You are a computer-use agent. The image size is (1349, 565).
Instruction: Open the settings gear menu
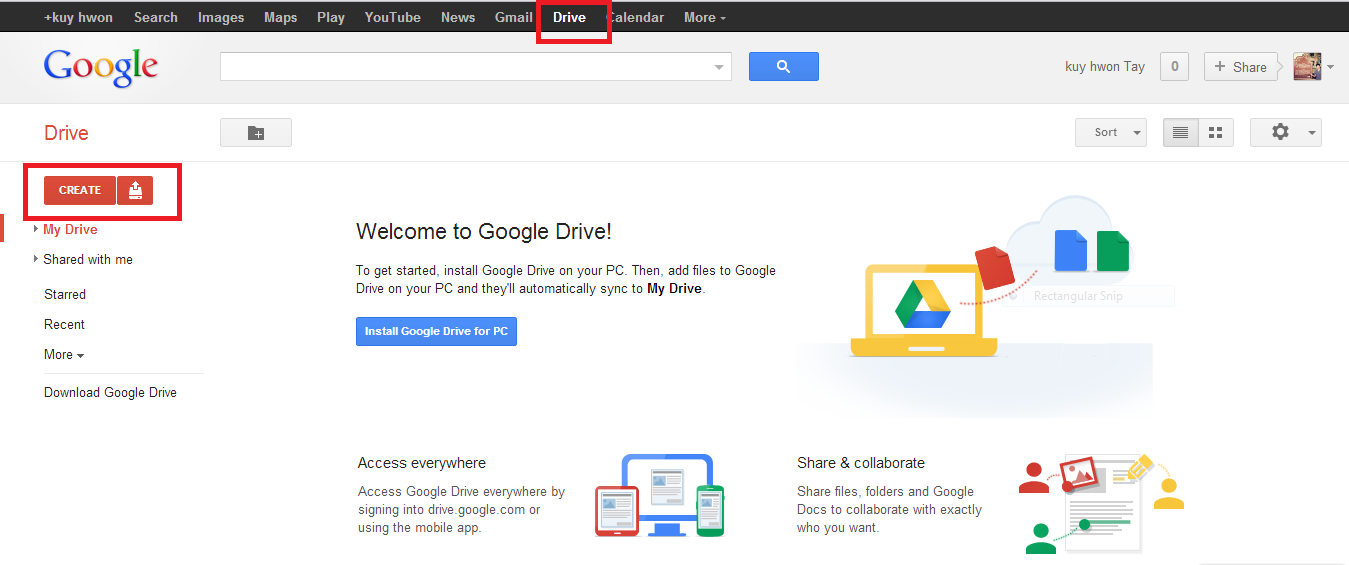1286,132
